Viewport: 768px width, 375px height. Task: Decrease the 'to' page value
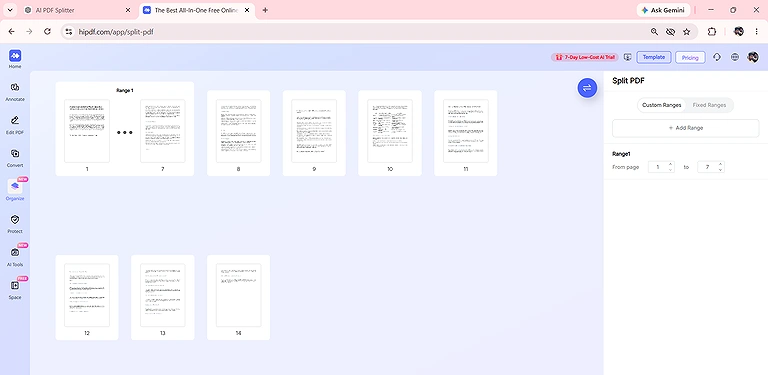click(x=720, y=170)
